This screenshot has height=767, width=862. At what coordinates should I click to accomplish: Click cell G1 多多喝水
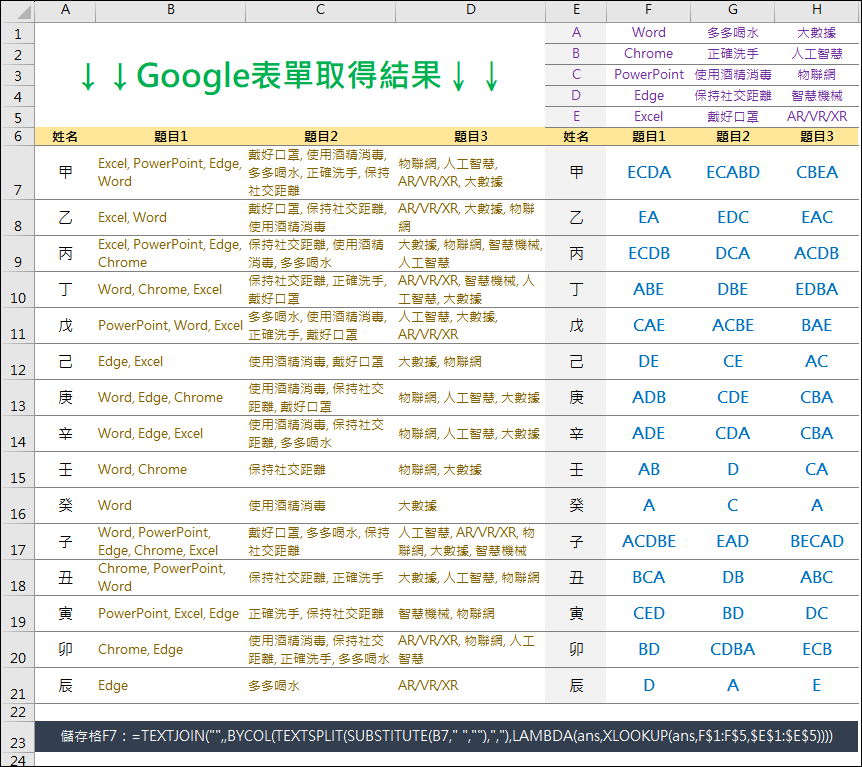pos(733,33)
